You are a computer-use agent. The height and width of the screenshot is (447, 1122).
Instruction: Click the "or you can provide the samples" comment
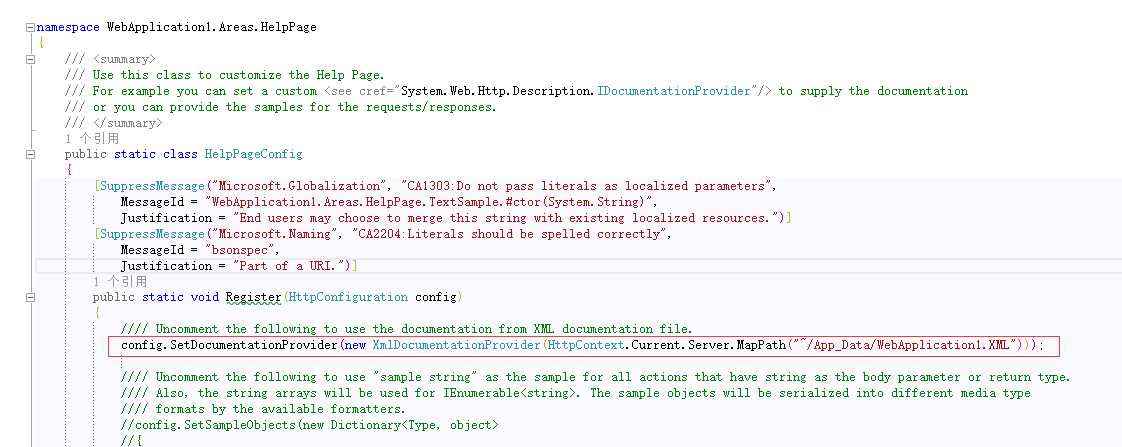[280, 107]
